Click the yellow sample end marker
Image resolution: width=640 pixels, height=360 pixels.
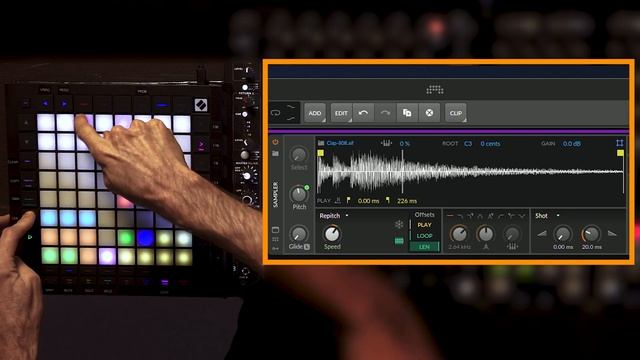pyautogui.click(x=620, y=153)
